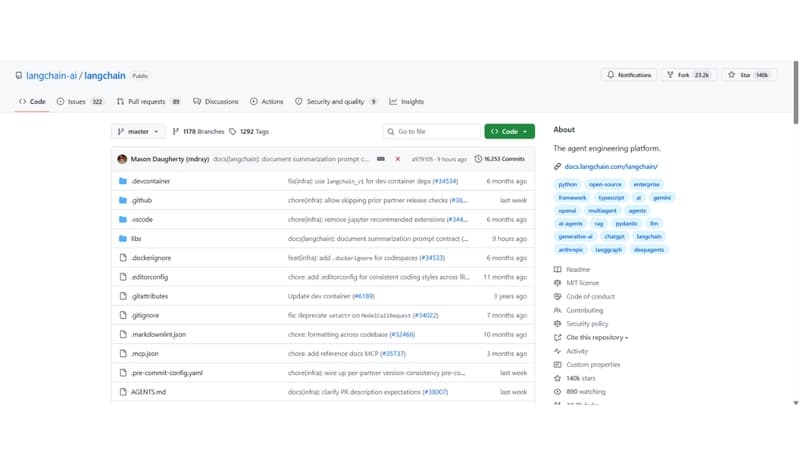Switch to the Code tab

(32, 102)
